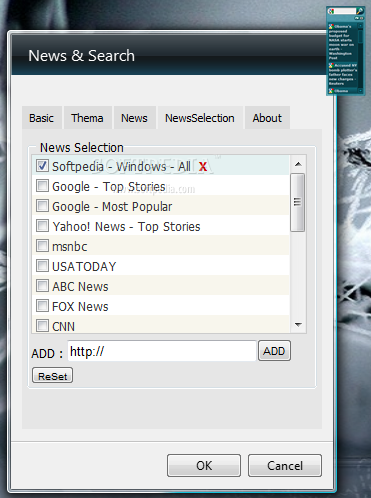Click the news list scroll-down arrow
The image size is (371, 498).
point(298,324)
